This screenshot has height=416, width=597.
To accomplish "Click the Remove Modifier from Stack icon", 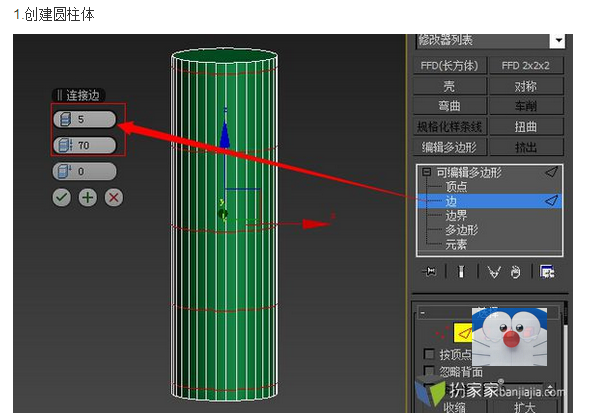I will coord(515,272).
